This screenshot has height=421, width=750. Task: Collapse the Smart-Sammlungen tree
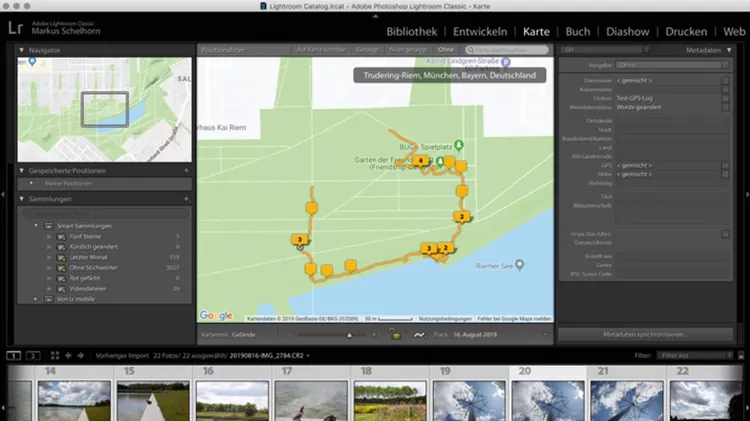tap(36, 225)
